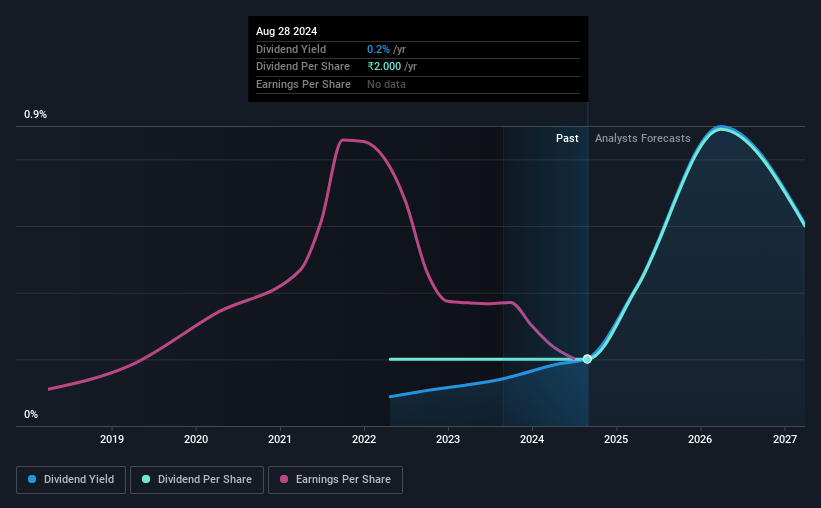Click the teal Dividend Per Share legend dot
The height and width of the screenshot is (508, 821).
coord(146,479)
